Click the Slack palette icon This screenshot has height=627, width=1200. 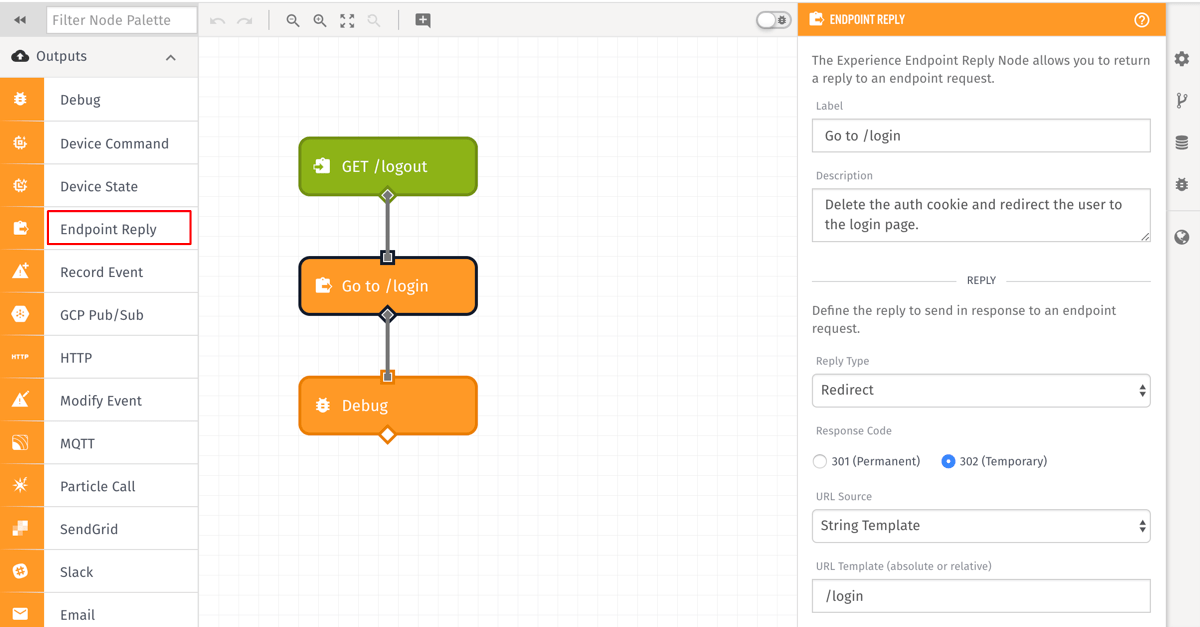click(21, 572)
